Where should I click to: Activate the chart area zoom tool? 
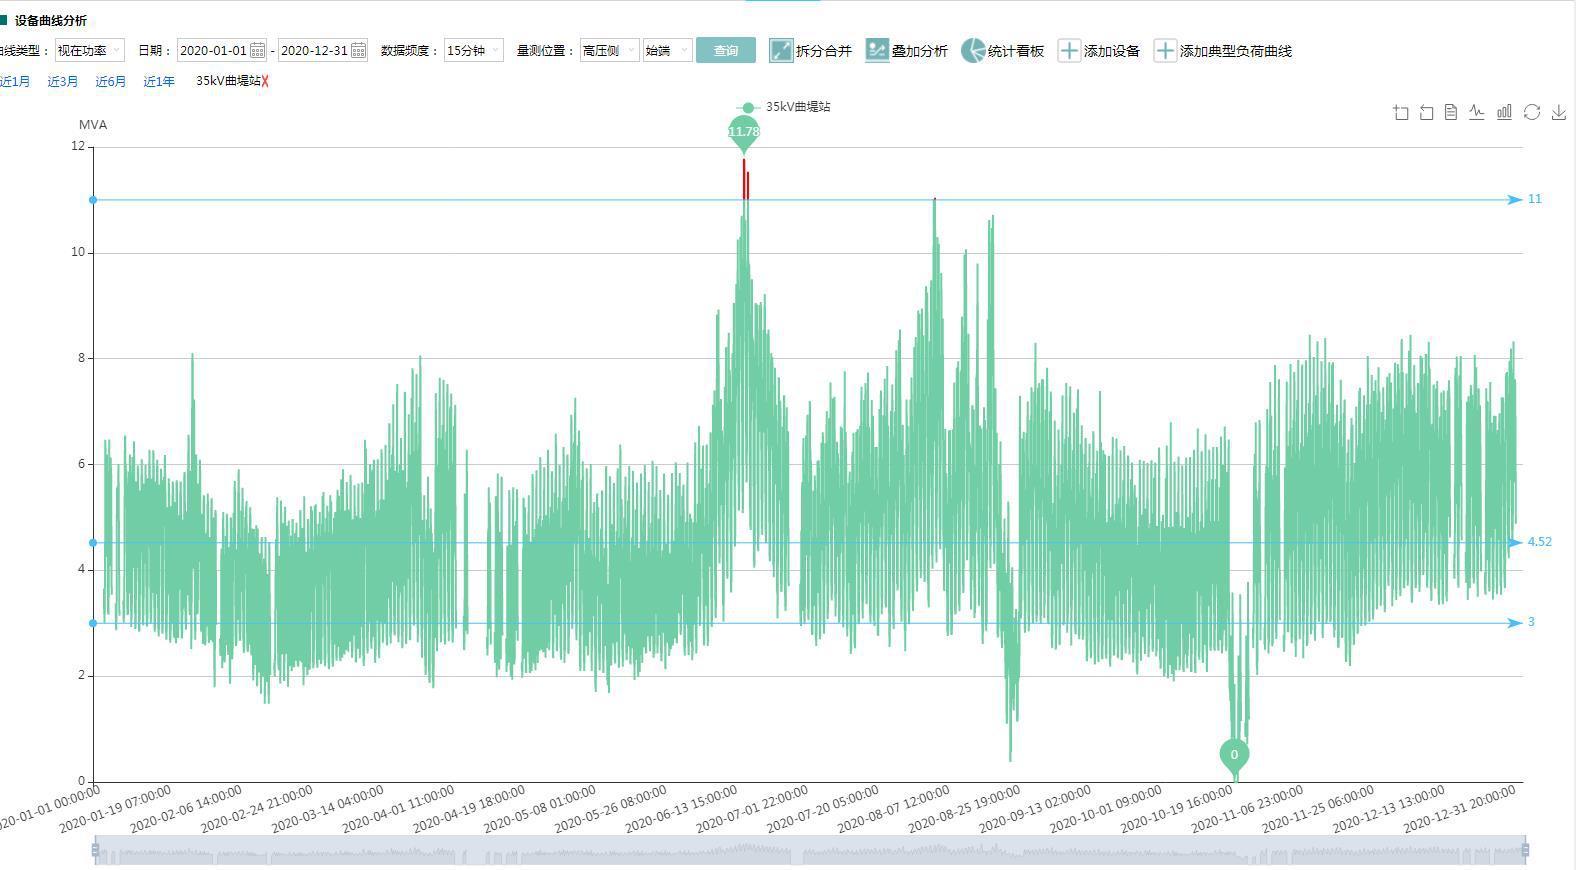pyautogui.click(x=1401, y=113)
